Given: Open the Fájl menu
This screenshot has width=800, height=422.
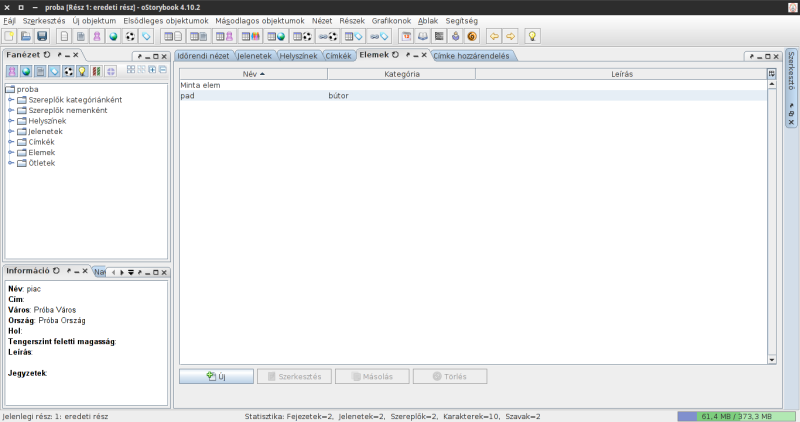Looking at the screenshot, I should 9,21.
